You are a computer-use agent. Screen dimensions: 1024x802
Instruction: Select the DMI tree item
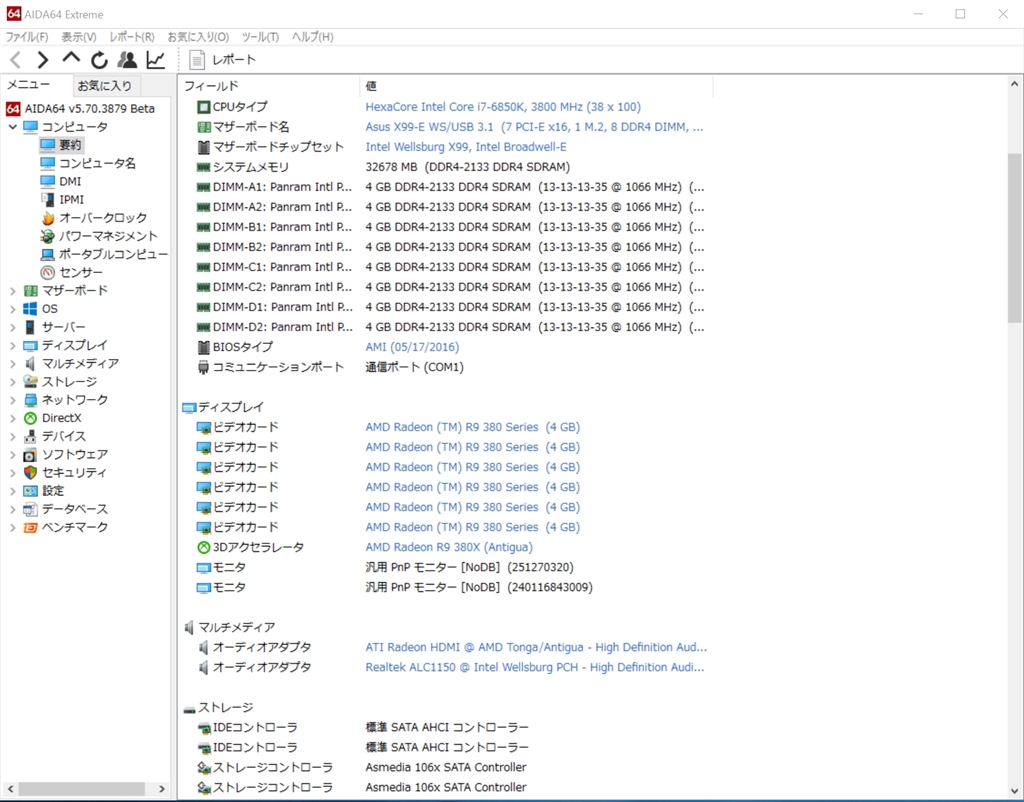pos(70,182)
